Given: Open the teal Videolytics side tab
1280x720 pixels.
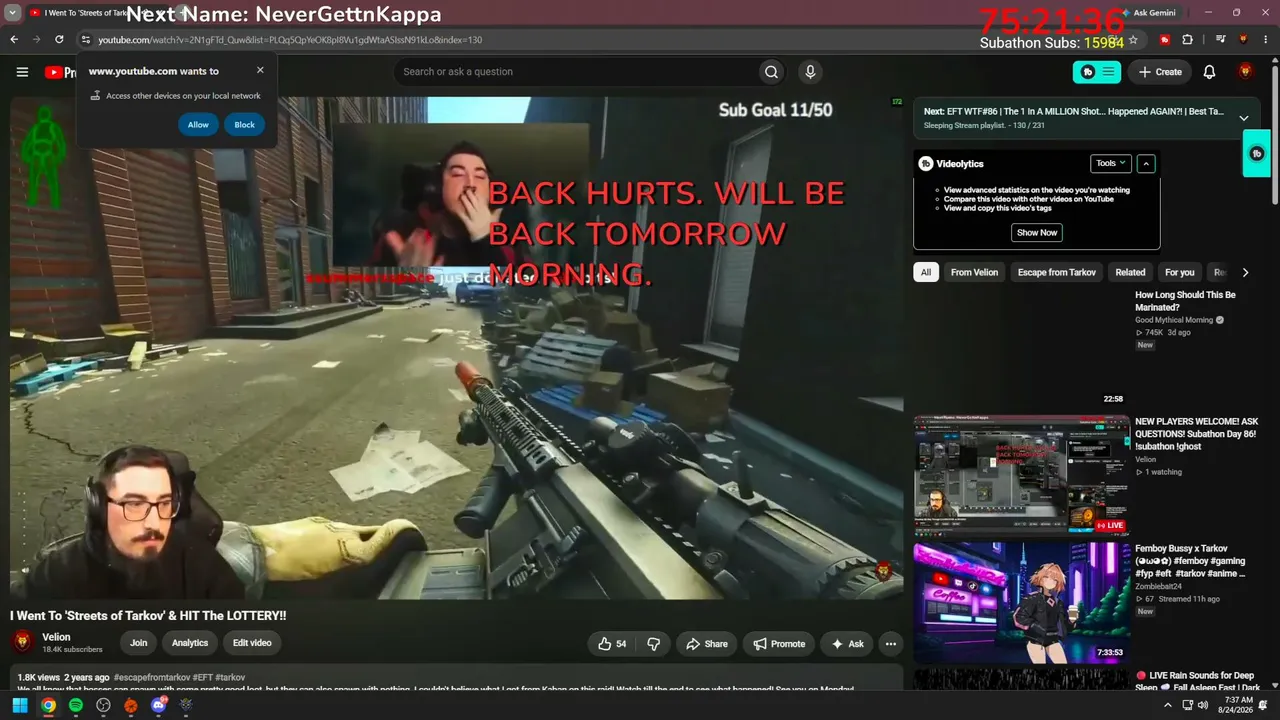Looking at the screenshot, I should [x=1257, y=154].
